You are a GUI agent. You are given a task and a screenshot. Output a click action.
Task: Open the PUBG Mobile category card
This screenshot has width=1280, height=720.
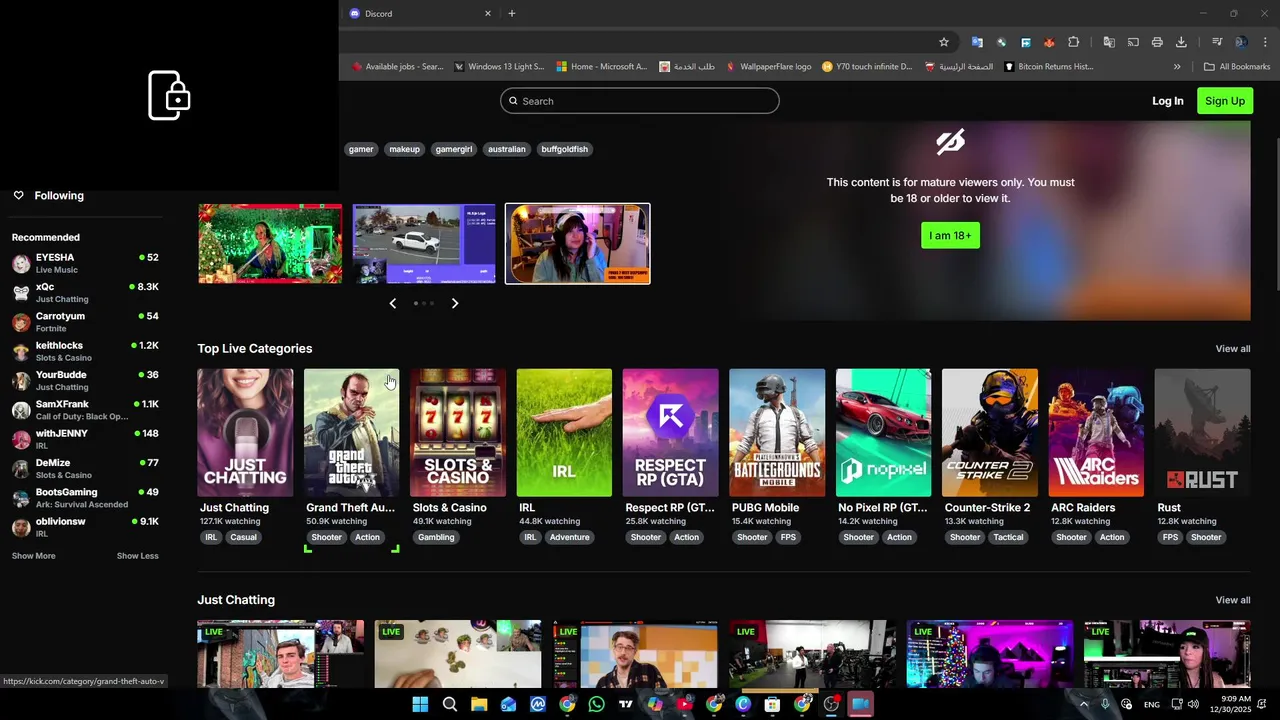[777, 433]
